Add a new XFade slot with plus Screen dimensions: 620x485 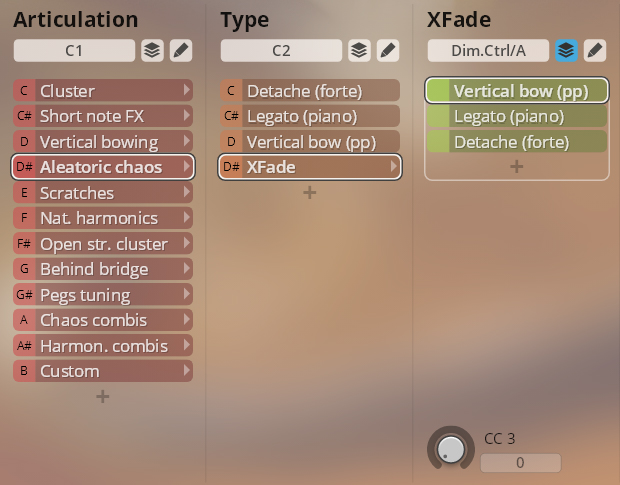tap(517, 166)
